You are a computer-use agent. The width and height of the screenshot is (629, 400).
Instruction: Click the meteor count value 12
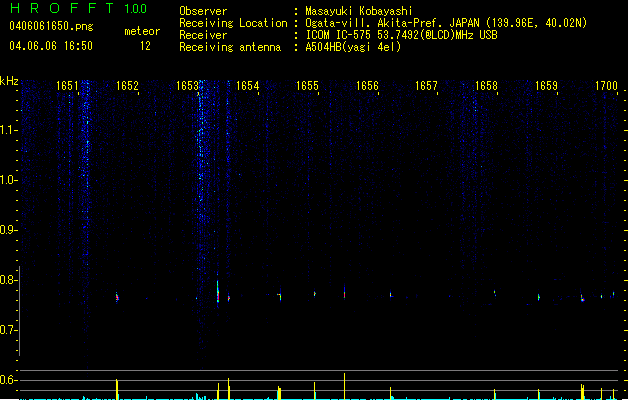[145, 46]
